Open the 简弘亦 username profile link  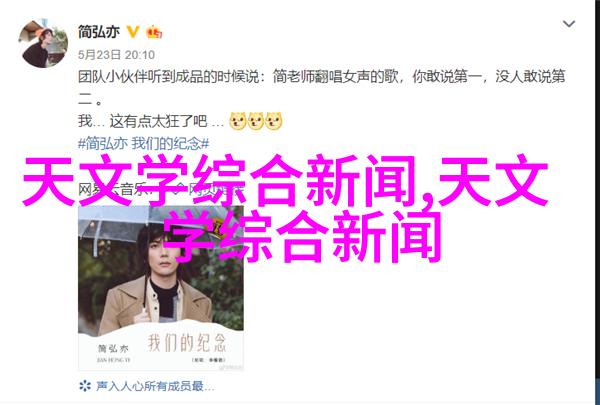coord(99,32)
